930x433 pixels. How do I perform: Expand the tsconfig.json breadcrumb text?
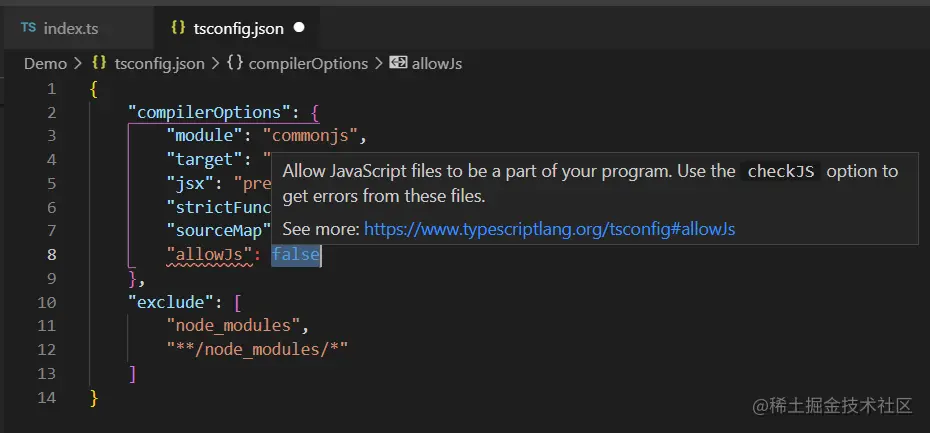point(159,63)
